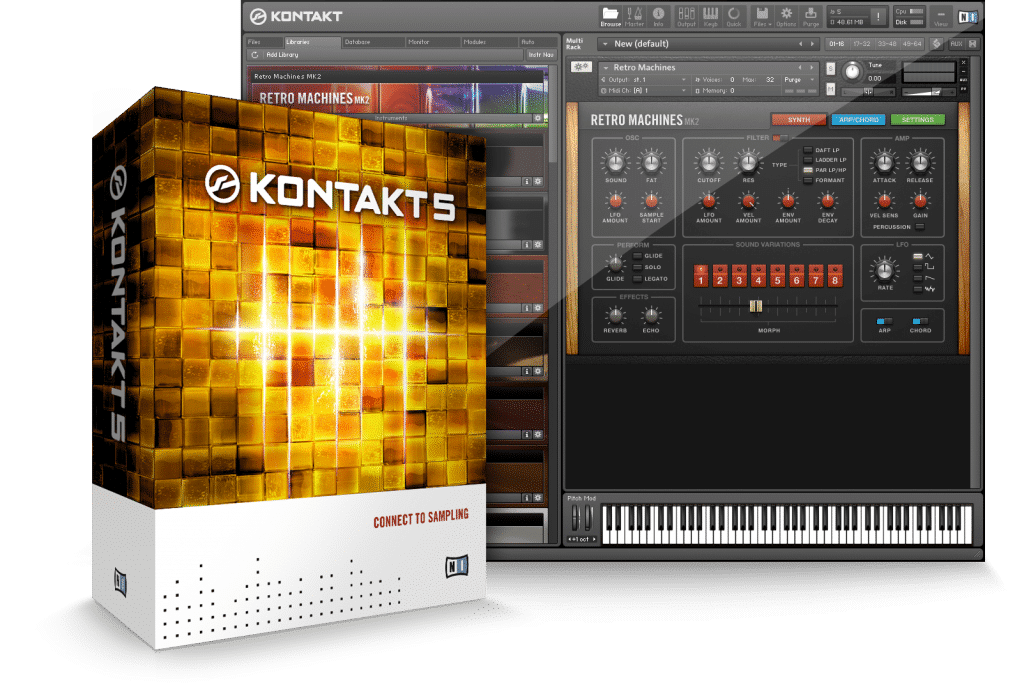The image size is (1024, 689).
Task: Click the rack resize icon beside AUX
Action: (x=972, y=44)
